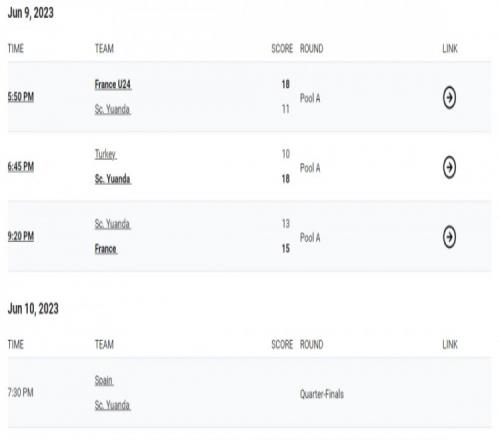Open the Spain team link
The image size is (500, 440).
(104, 380)
